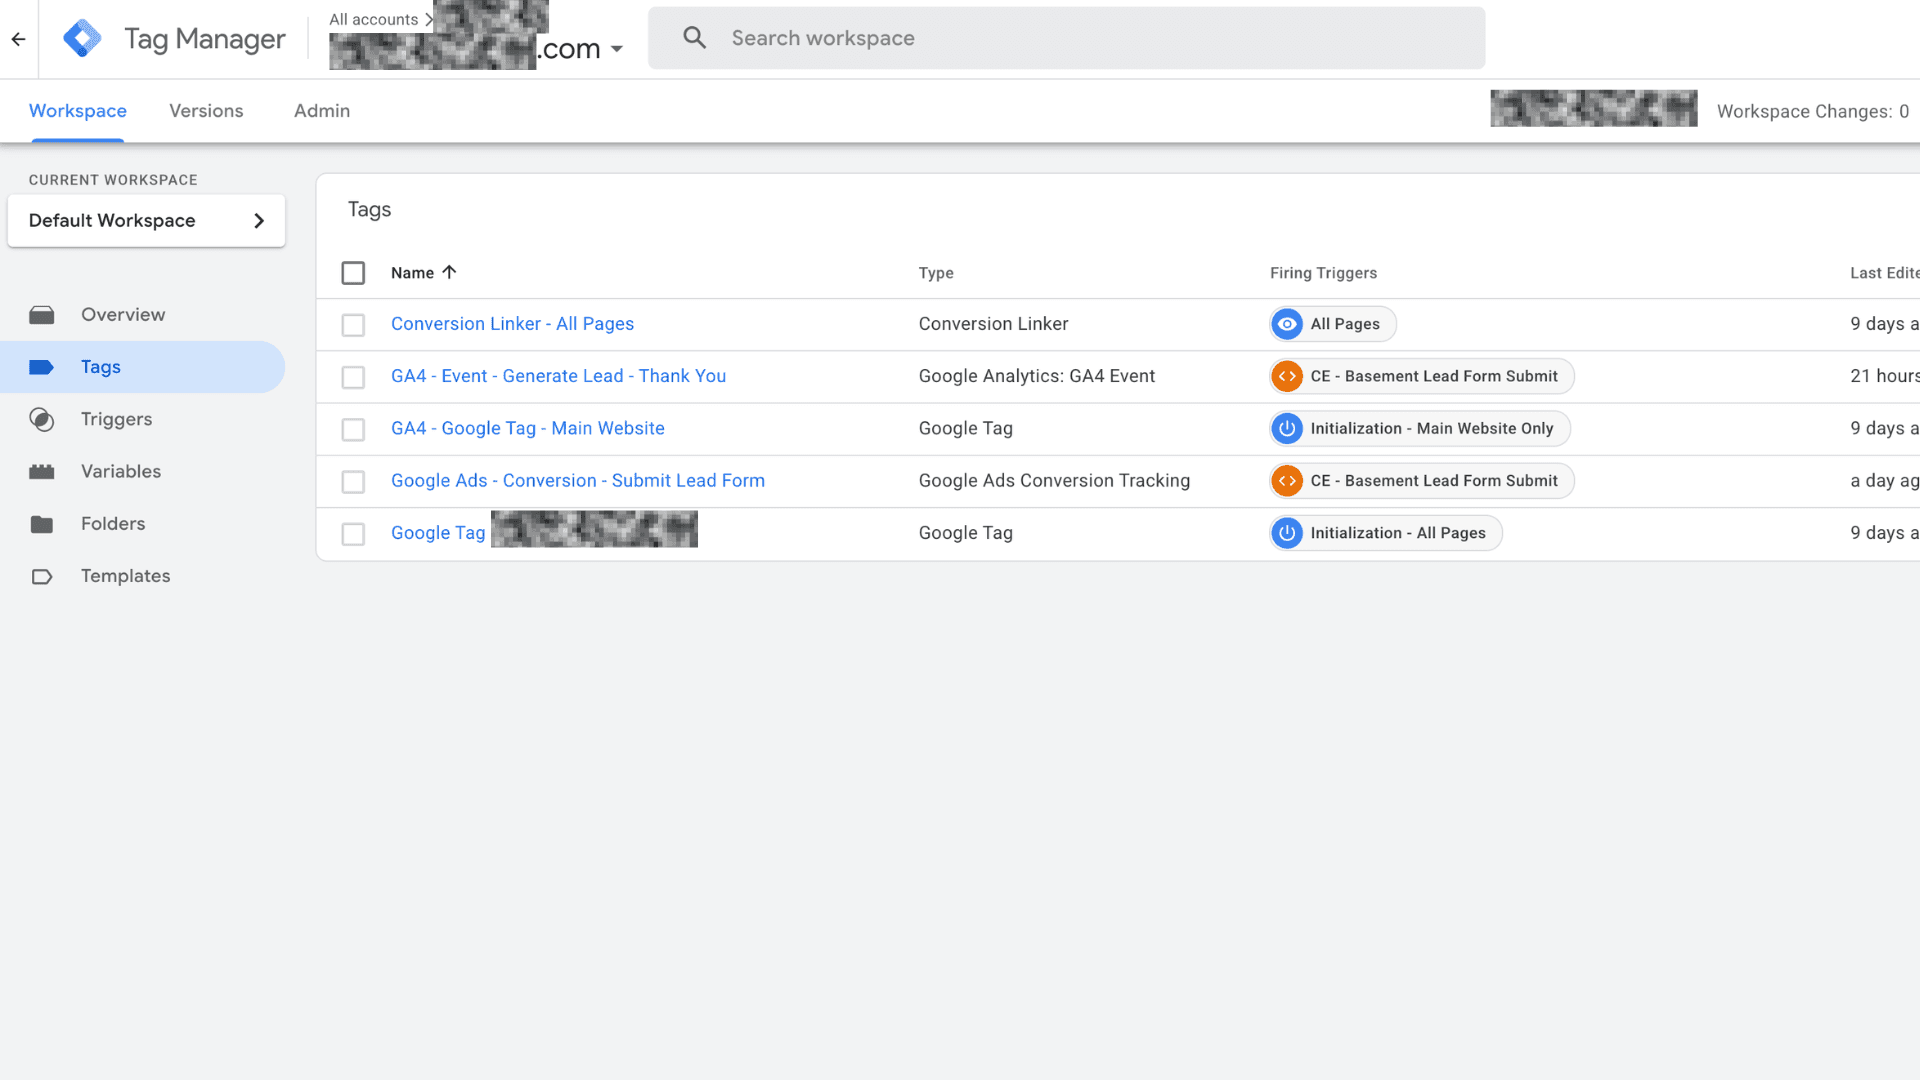Viewport: 1920px width, 1080px height.
Task: Click the All Pages trigger chip
Action: click(1333, 324)
